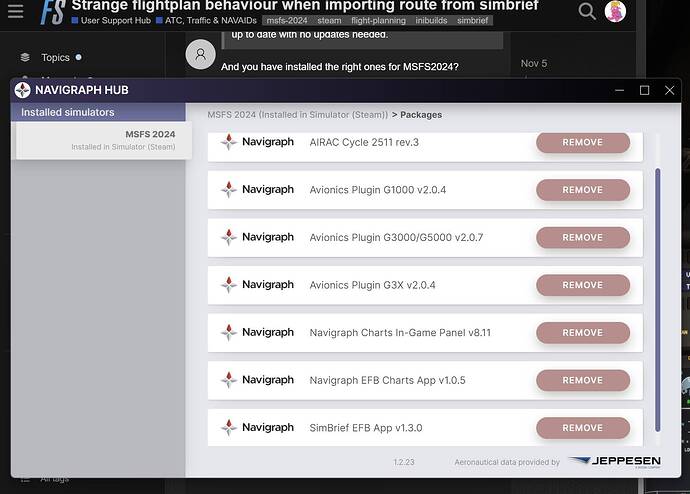Open the user avatar profile menu
The width and height of the screenshot is (690, 494).
point(615,11)
